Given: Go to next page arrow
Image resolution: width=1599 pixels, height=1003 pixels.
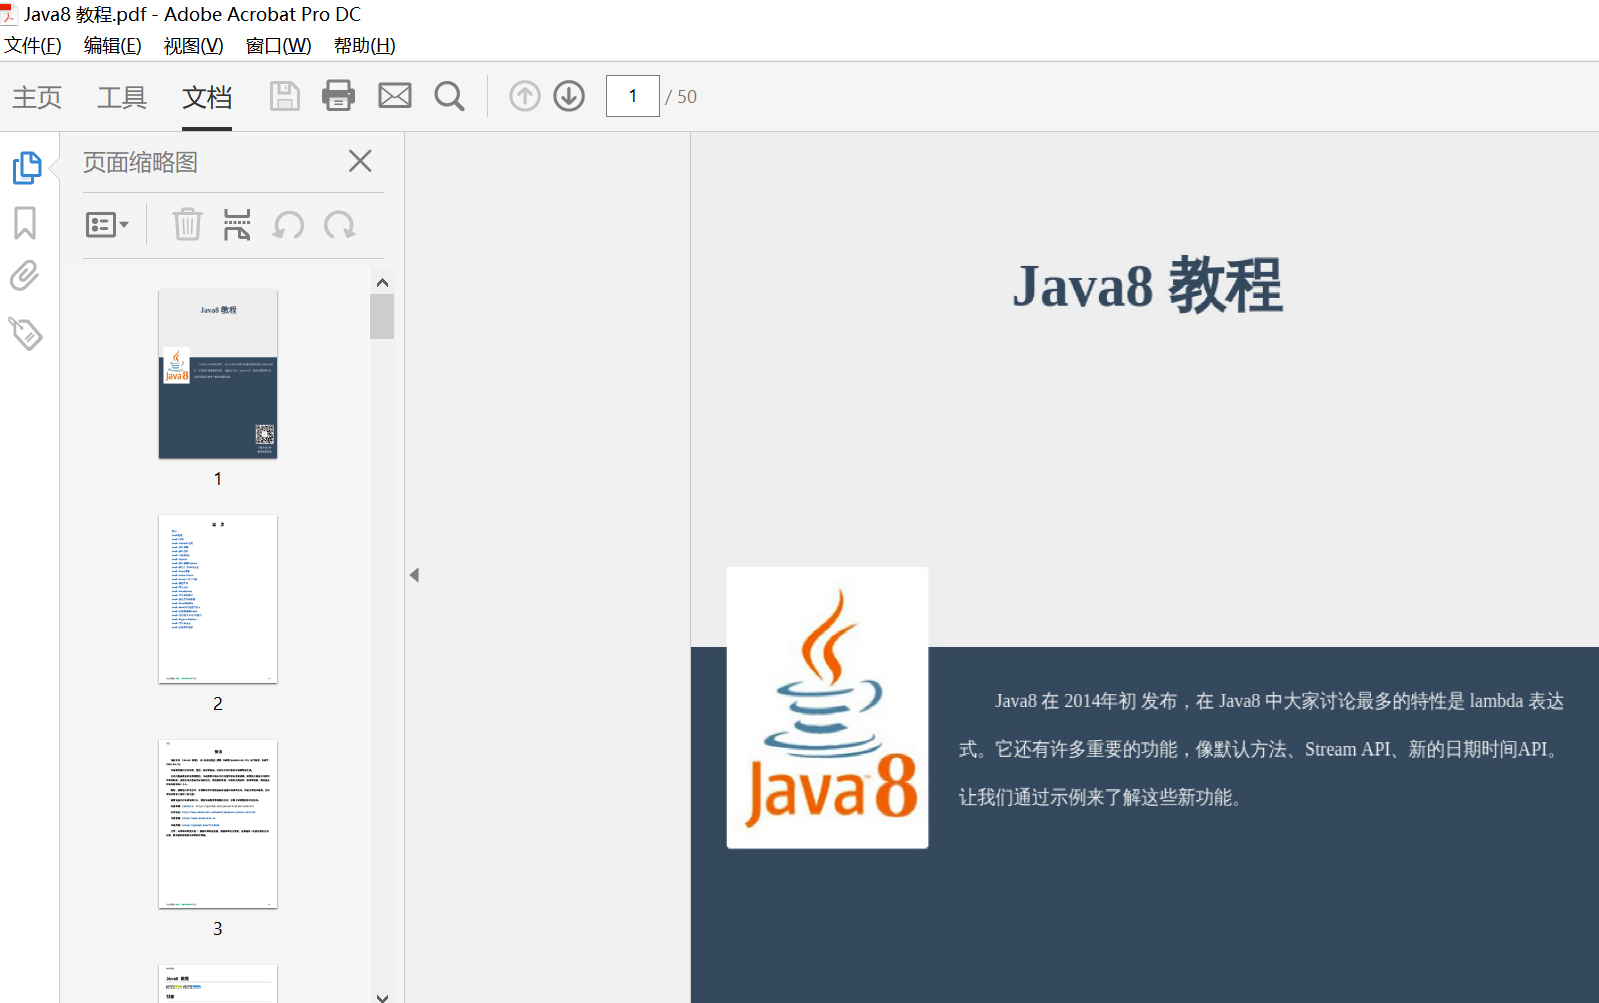Looking at the screenshot, I should [569, 96].
